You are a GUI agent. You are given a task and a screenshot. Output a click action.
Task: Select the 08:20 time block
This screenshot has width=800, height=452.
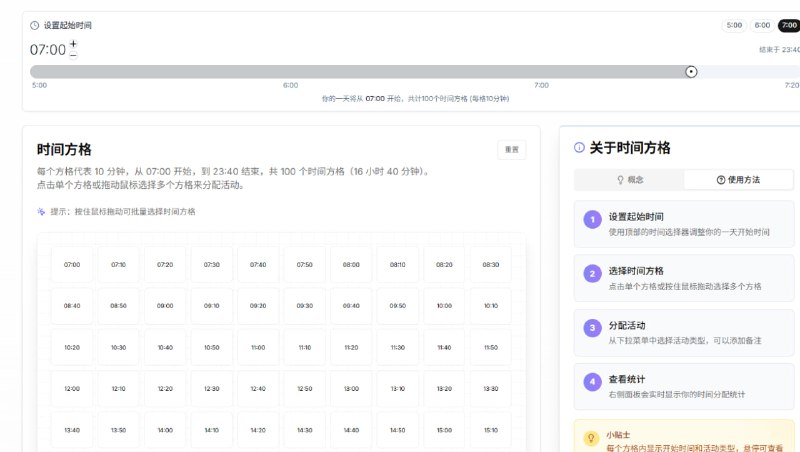[444, 265]
